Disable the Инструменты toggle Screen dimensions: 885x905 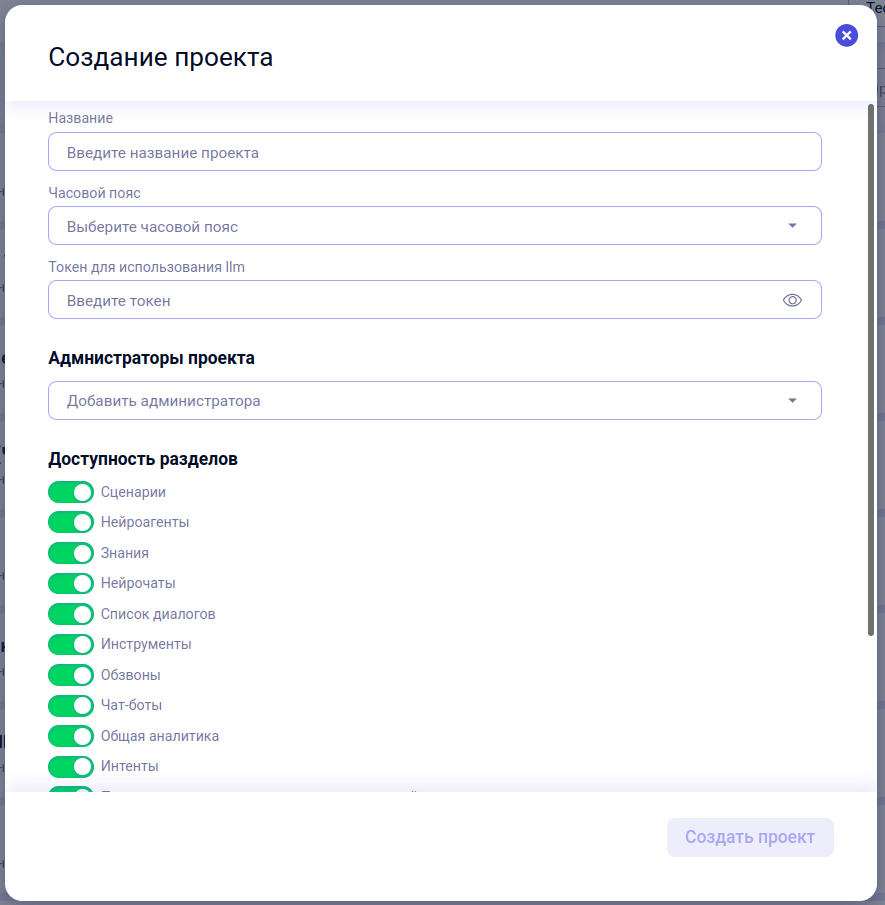point(71,644)
